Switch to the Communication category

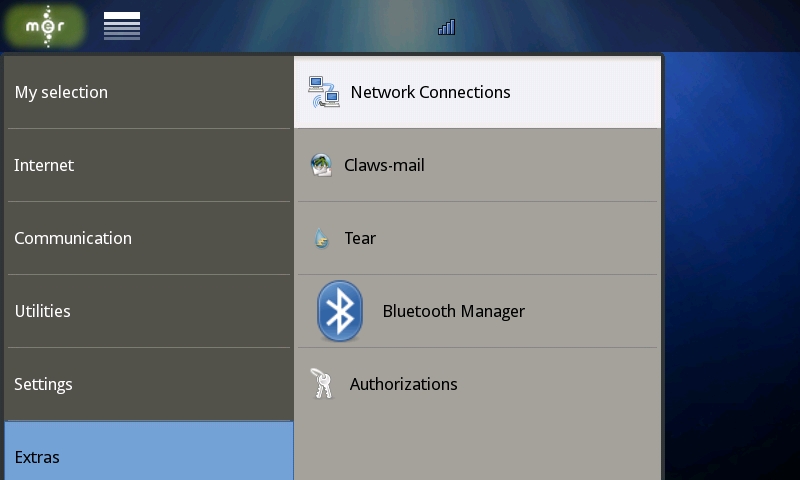[73, 238]
